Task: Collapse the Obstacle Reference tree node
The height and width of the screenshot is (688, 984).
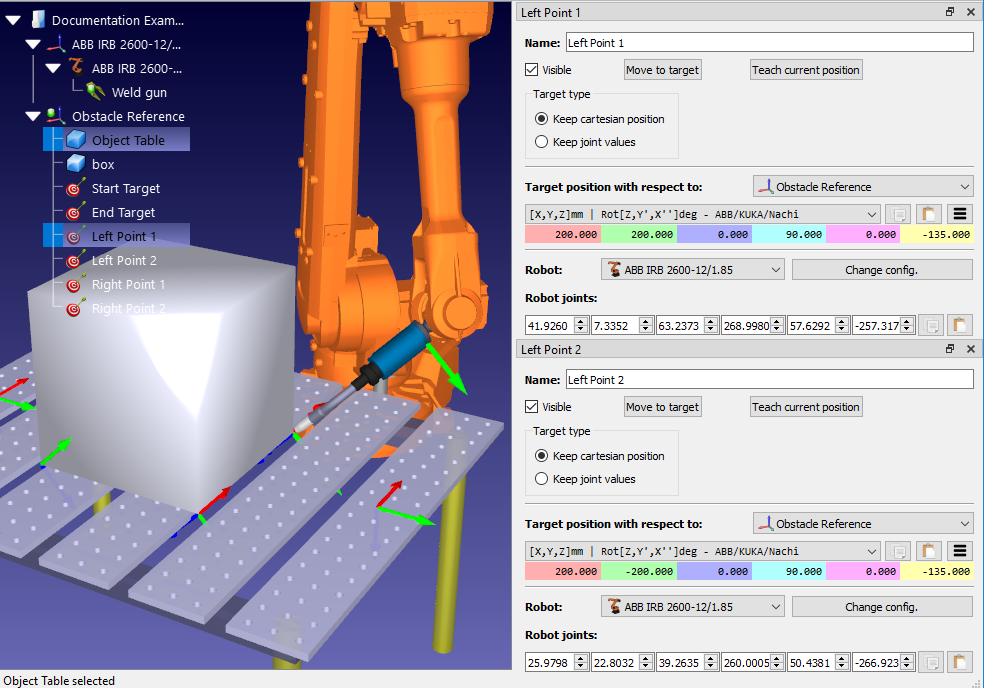Action: 32,116
